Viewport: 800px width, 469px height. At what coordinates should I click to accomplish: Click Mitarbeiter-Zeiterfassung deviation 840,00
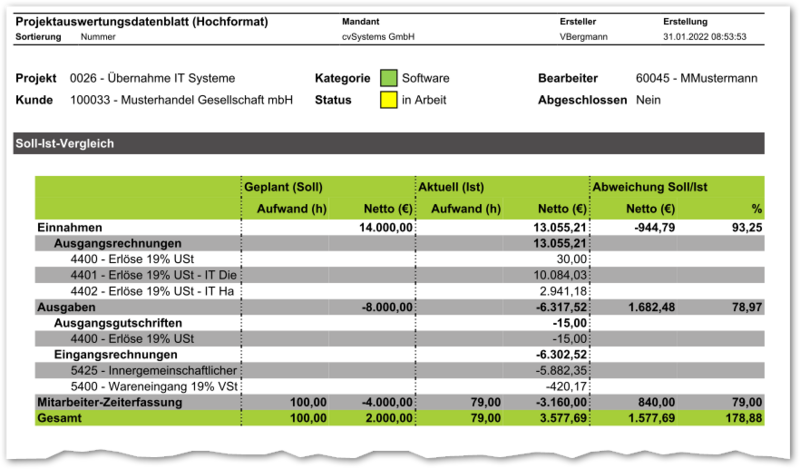657,402
